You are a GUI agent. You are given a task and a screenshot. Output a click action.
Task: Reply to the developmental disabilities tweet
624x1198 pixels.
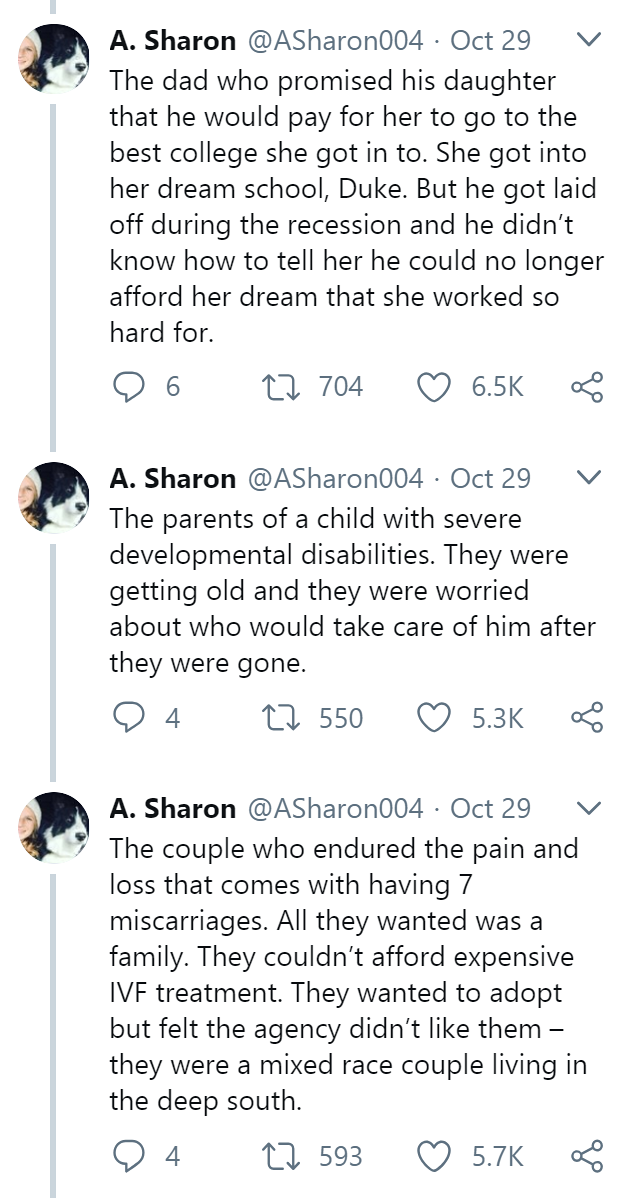(x=128, y=718)
